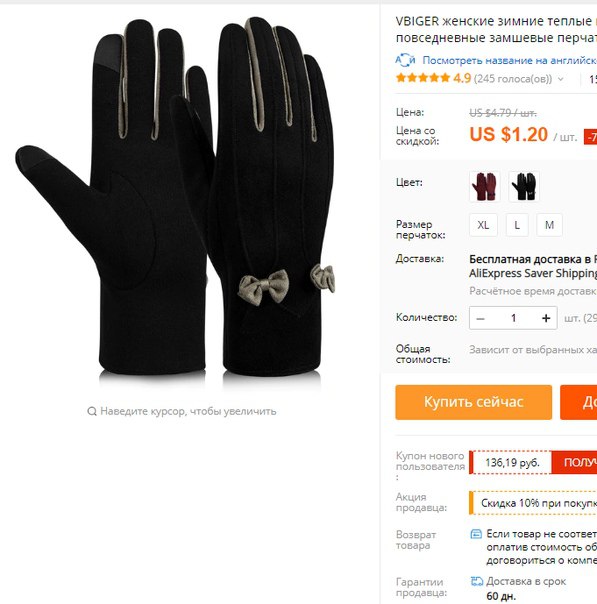The height and width of the screenshot is (604, 597).
Task: Choose glove size M
Action: [x=549, y=225]
